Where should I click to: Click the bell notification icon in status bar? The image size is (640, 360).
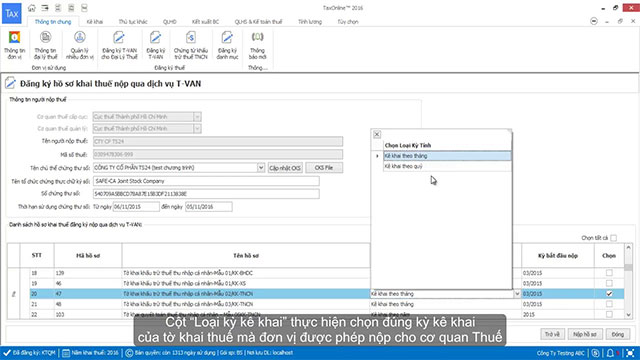[x=610, y=353]
